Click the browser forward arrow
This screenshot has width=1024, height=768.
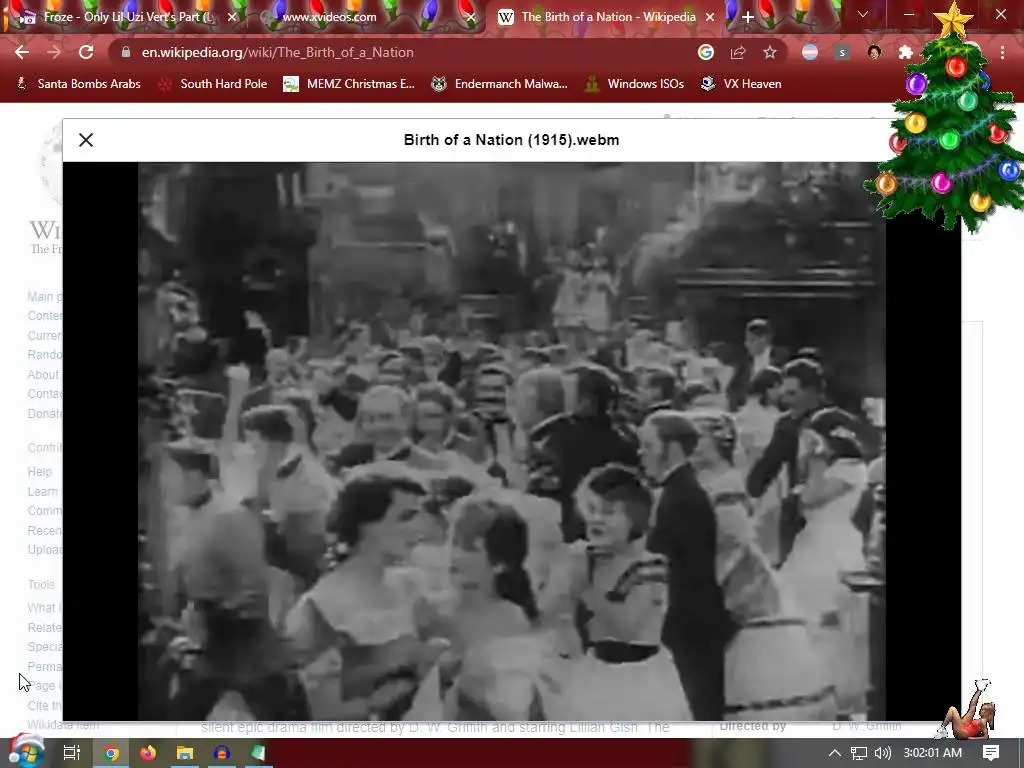pyautogui.click(x=54, y=52)
